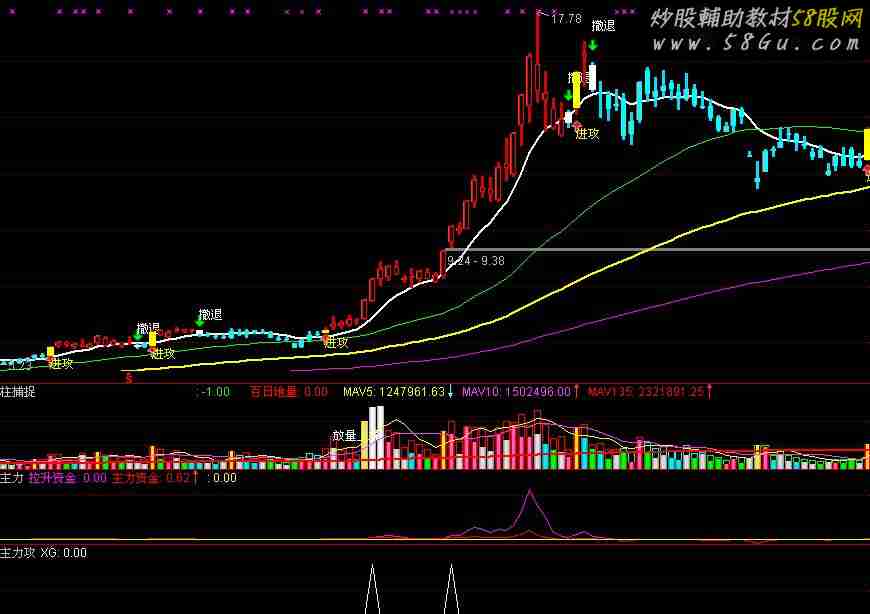Viewport: 870px width, 614px height.
Task: Click the 主力攻 indicator name
Action: pos(18,552)
